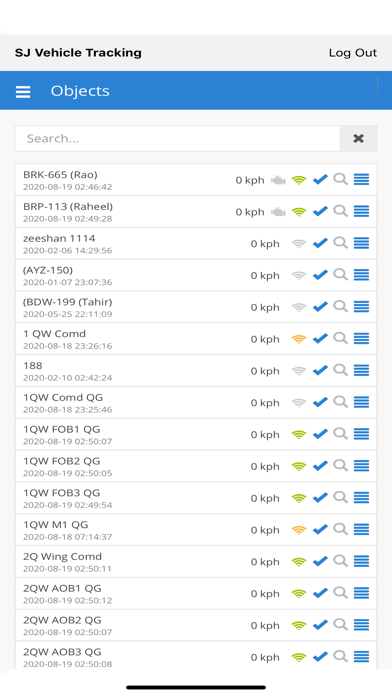Open details menu for 2QW AOB3 QG
Image resolution: width=392 pixels, height=696 pixels.
[x=361, y=656]
